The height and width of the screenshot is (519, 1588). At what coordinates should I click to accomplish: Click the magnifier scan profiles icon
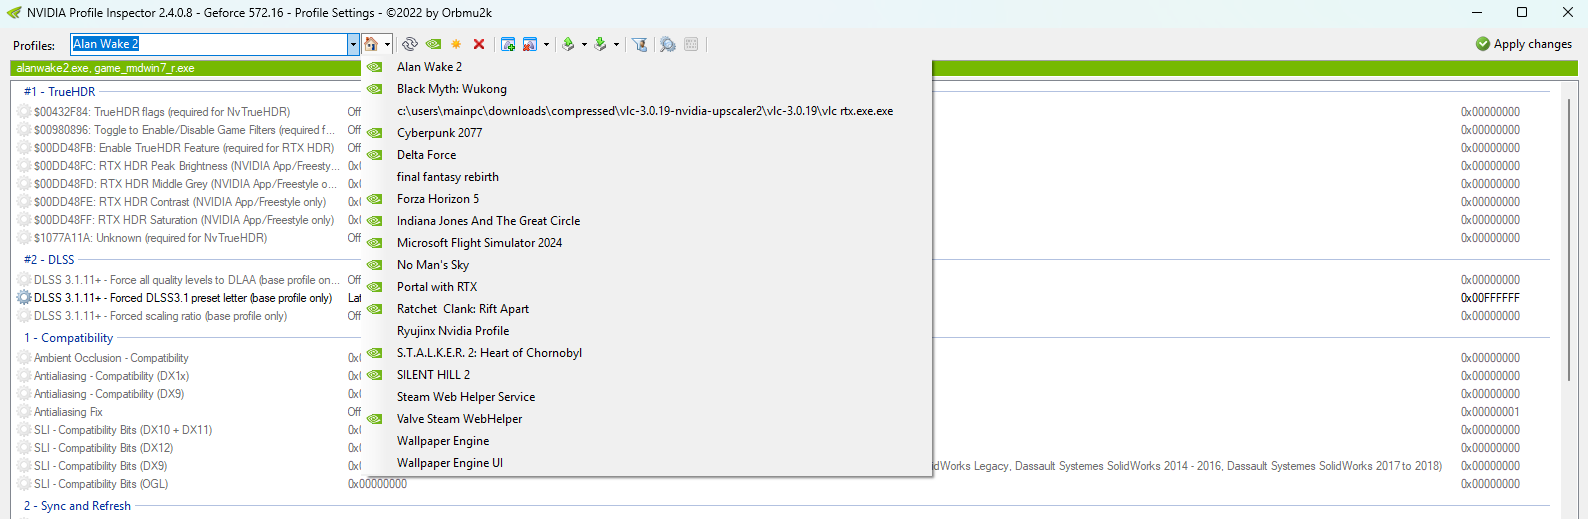(x=668, y=44)
